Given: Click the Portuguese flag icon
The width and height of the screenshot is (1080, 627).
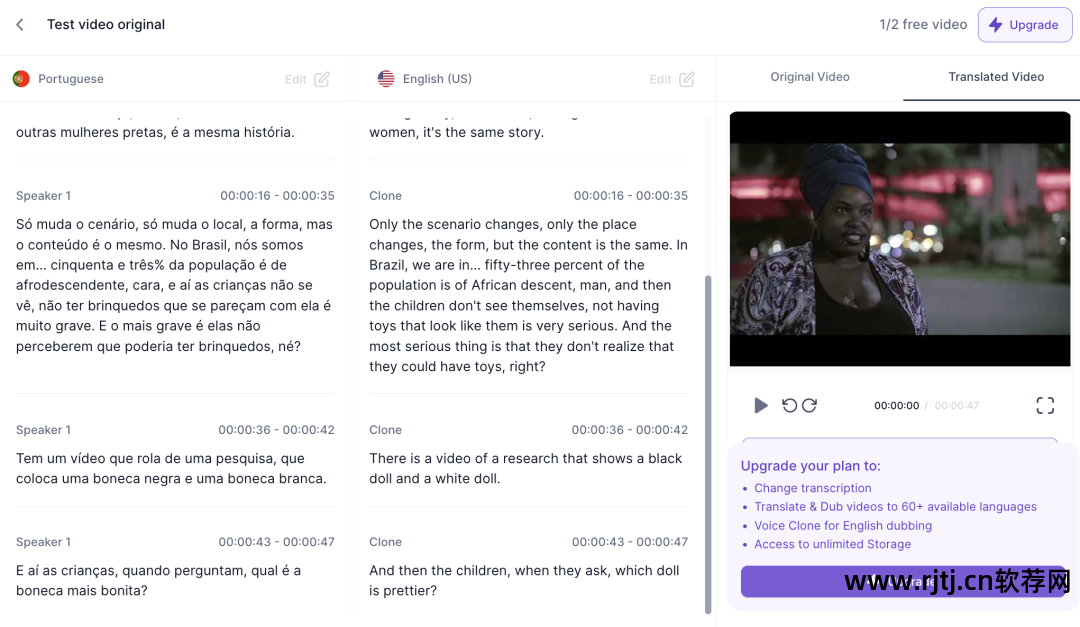Looking at the screenshot, I should pos(21,79).
